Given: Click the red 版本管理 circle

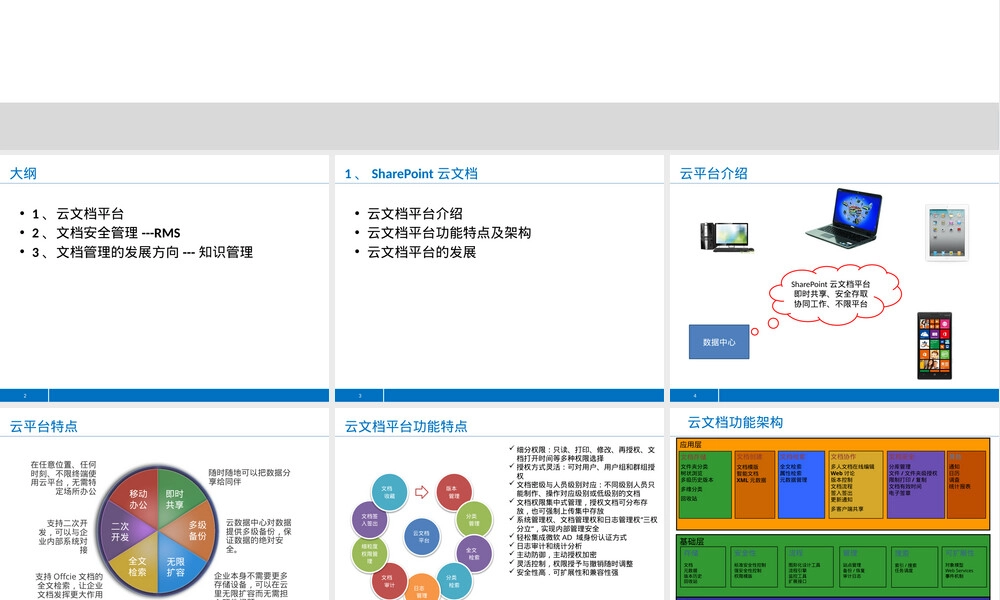Looking at the screenshot, I should (x=453, y=492).
